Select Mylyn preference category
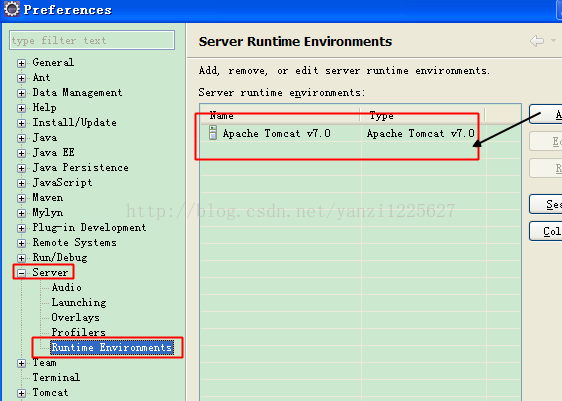The image size is (562, 401). click(48, 213)
